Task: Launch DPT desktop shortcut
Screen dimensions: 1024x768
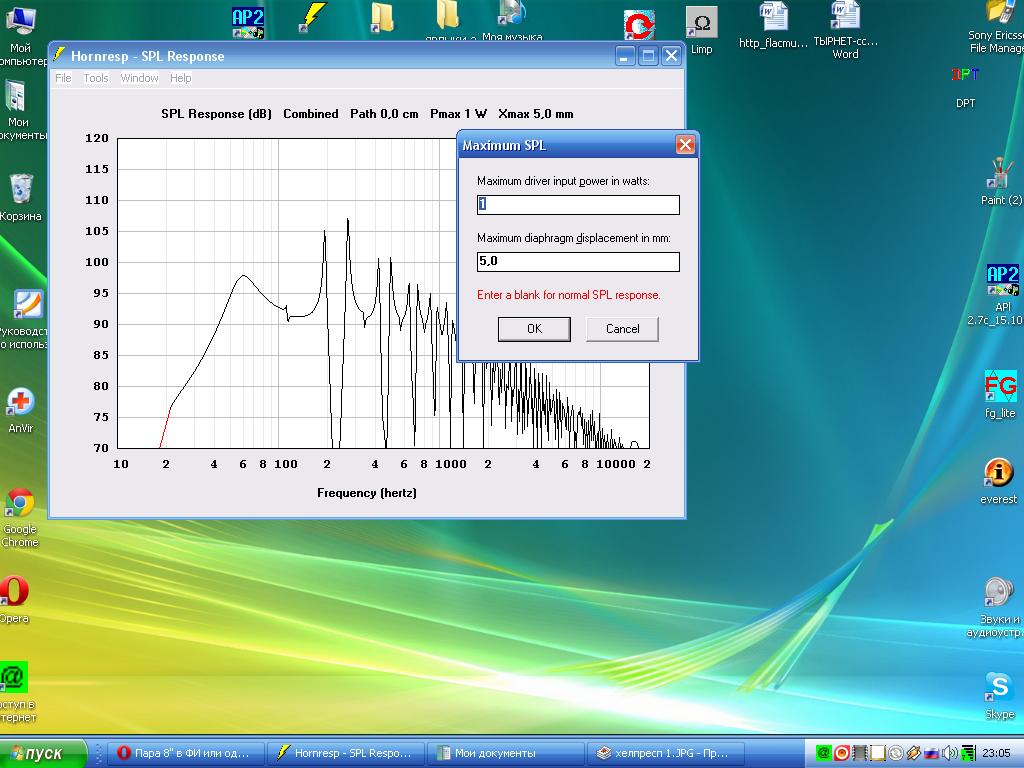Action: click(x=965, y=88)
